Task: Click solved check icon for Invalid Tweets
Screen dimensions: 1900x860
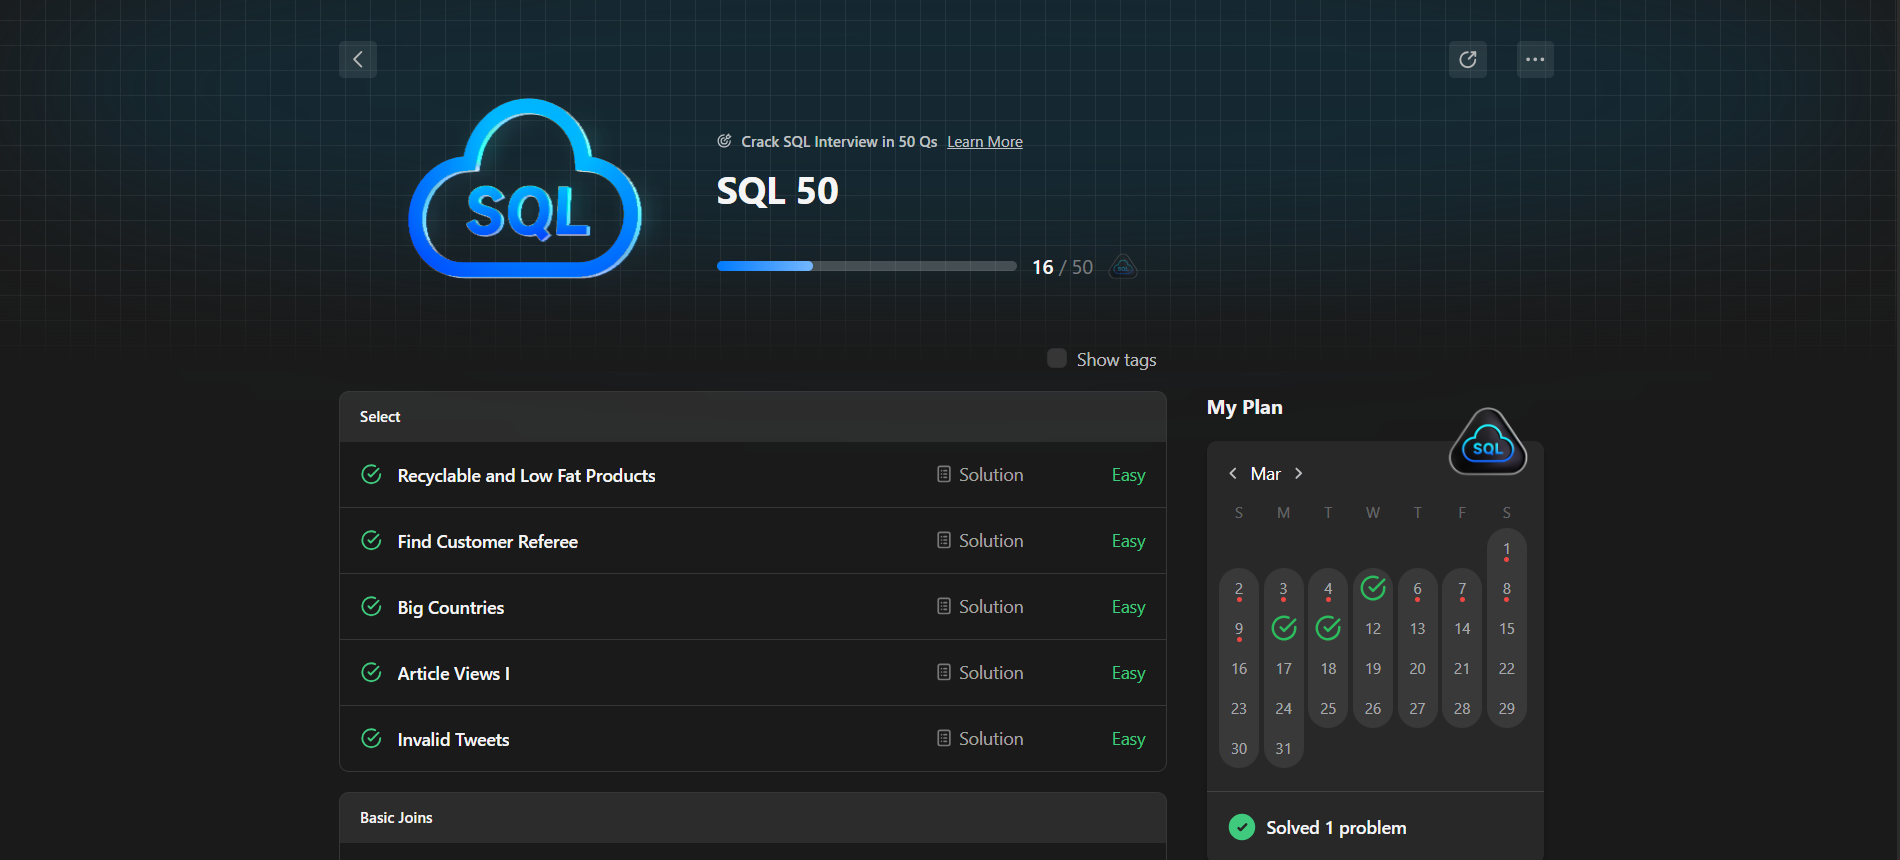Action: tap(371, 739)
